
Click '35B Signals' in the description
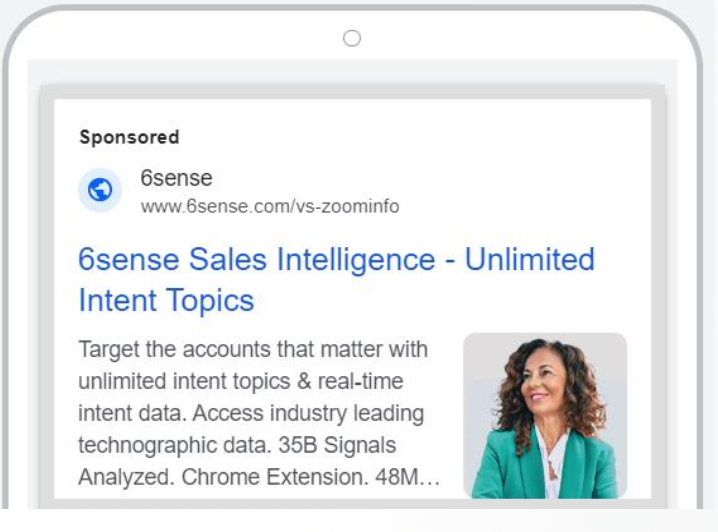(x=337, y=445)
